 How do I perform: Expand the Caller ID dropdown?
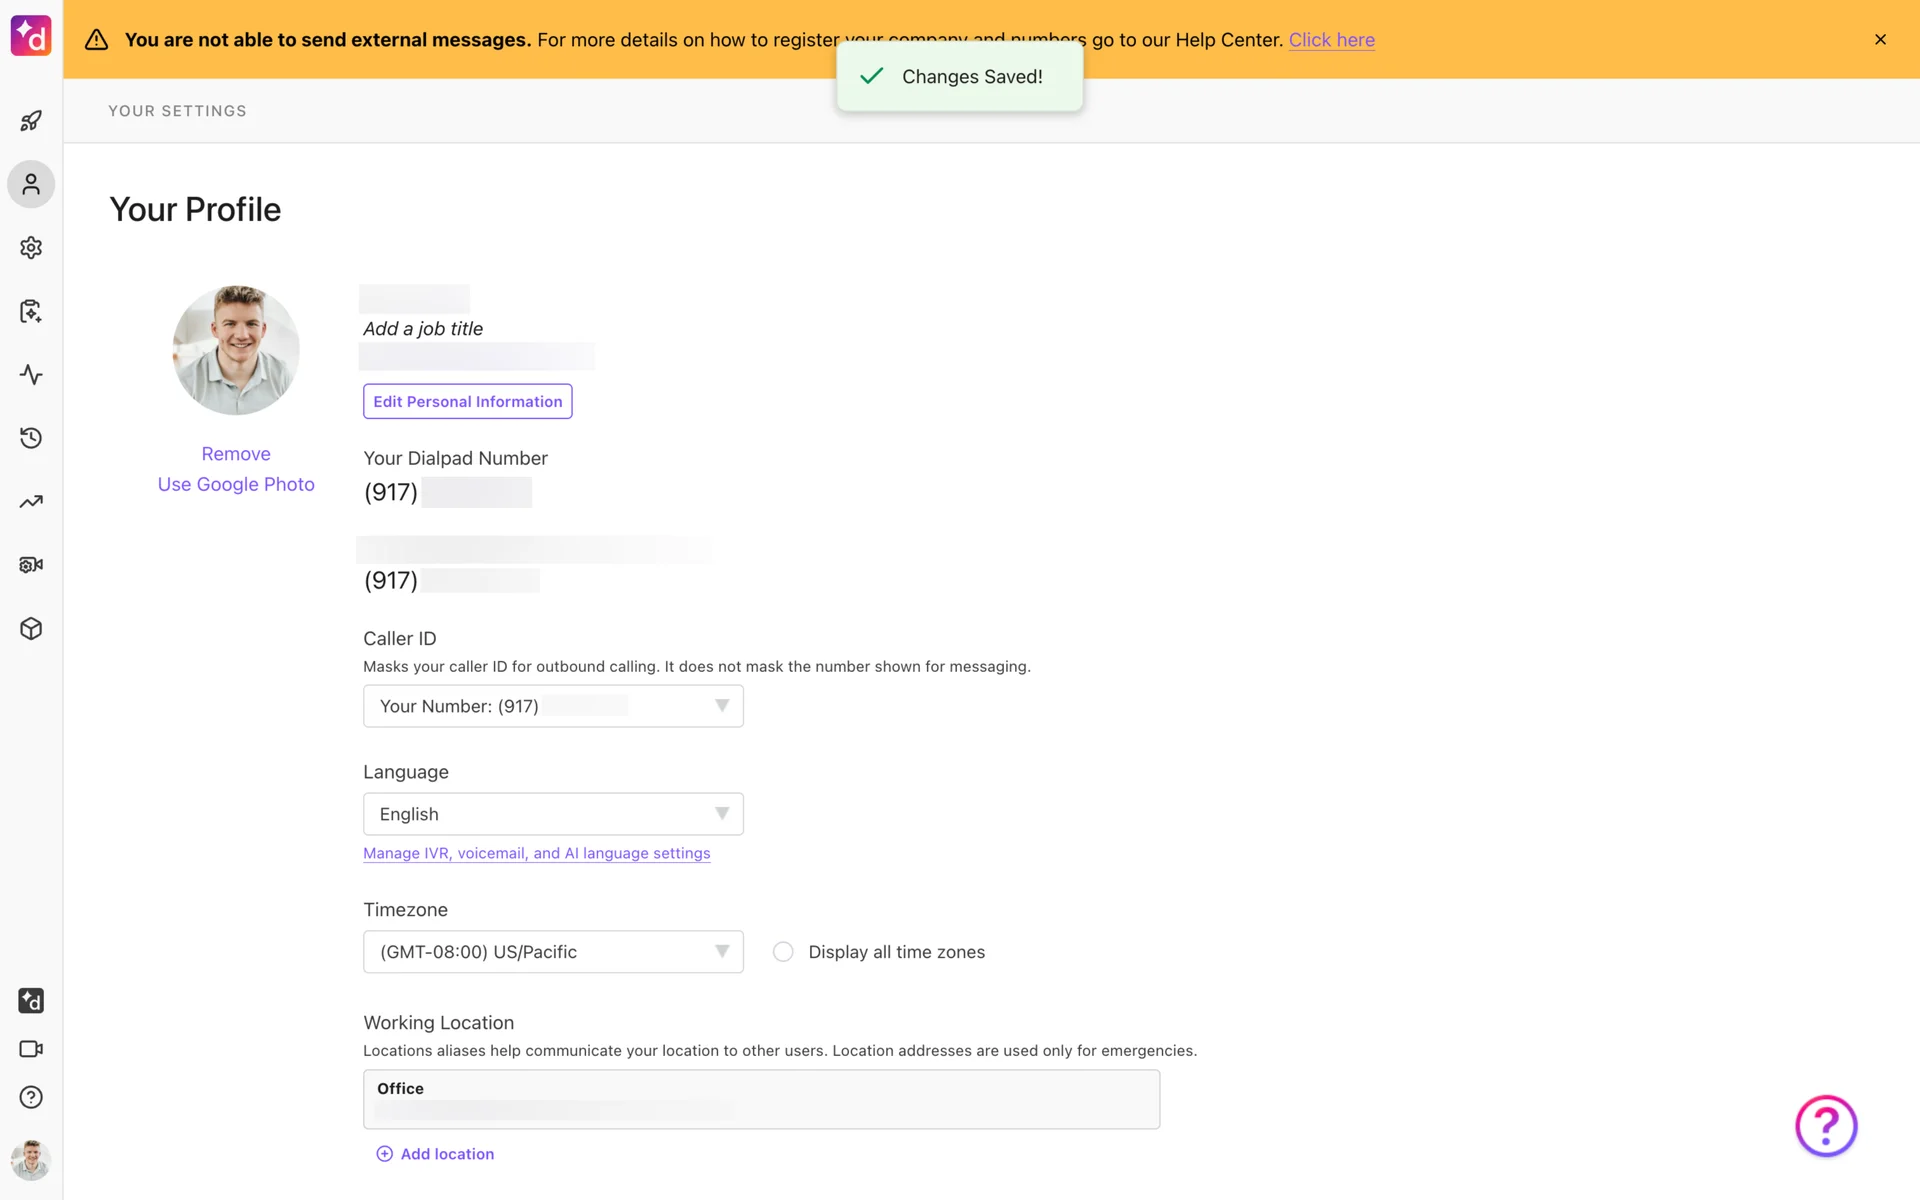tap(553, 706)
